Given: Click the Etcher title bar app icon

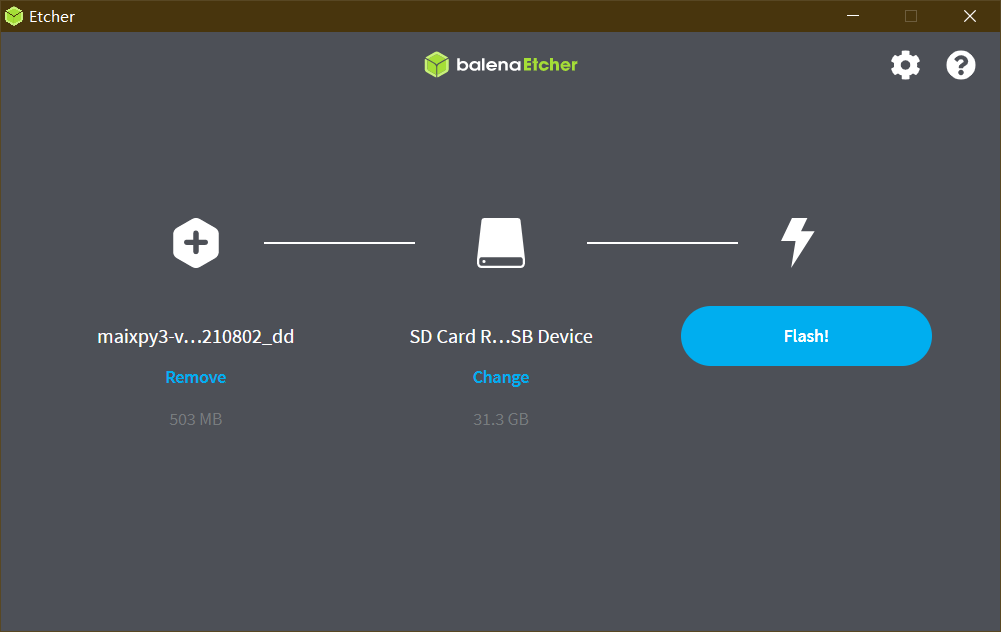Looking at the screenshot, I should point(13,16).
